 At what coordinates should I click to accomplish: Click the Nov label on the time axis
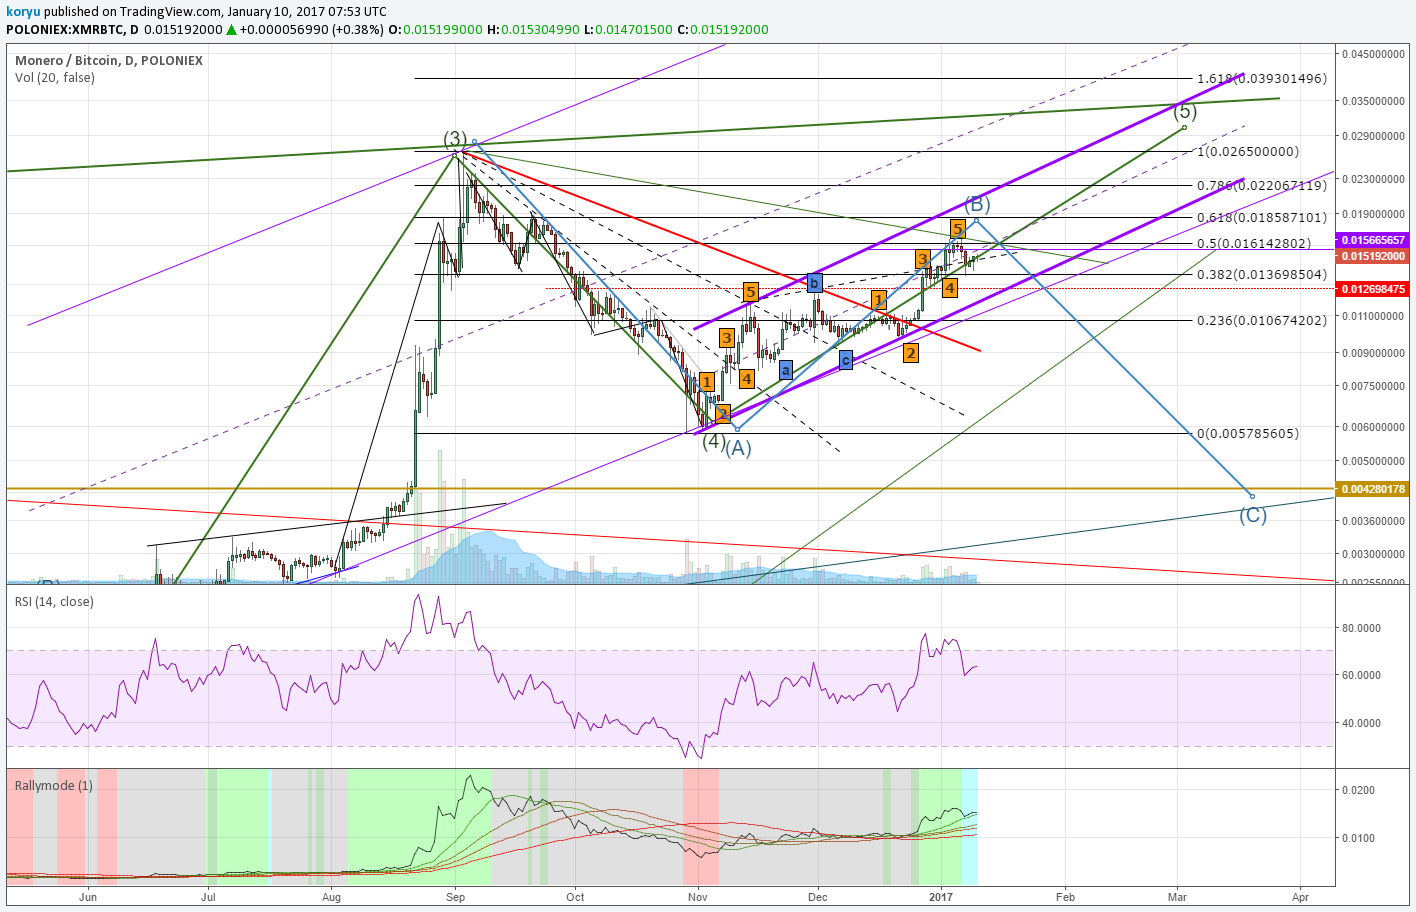(x=698, y=897)
